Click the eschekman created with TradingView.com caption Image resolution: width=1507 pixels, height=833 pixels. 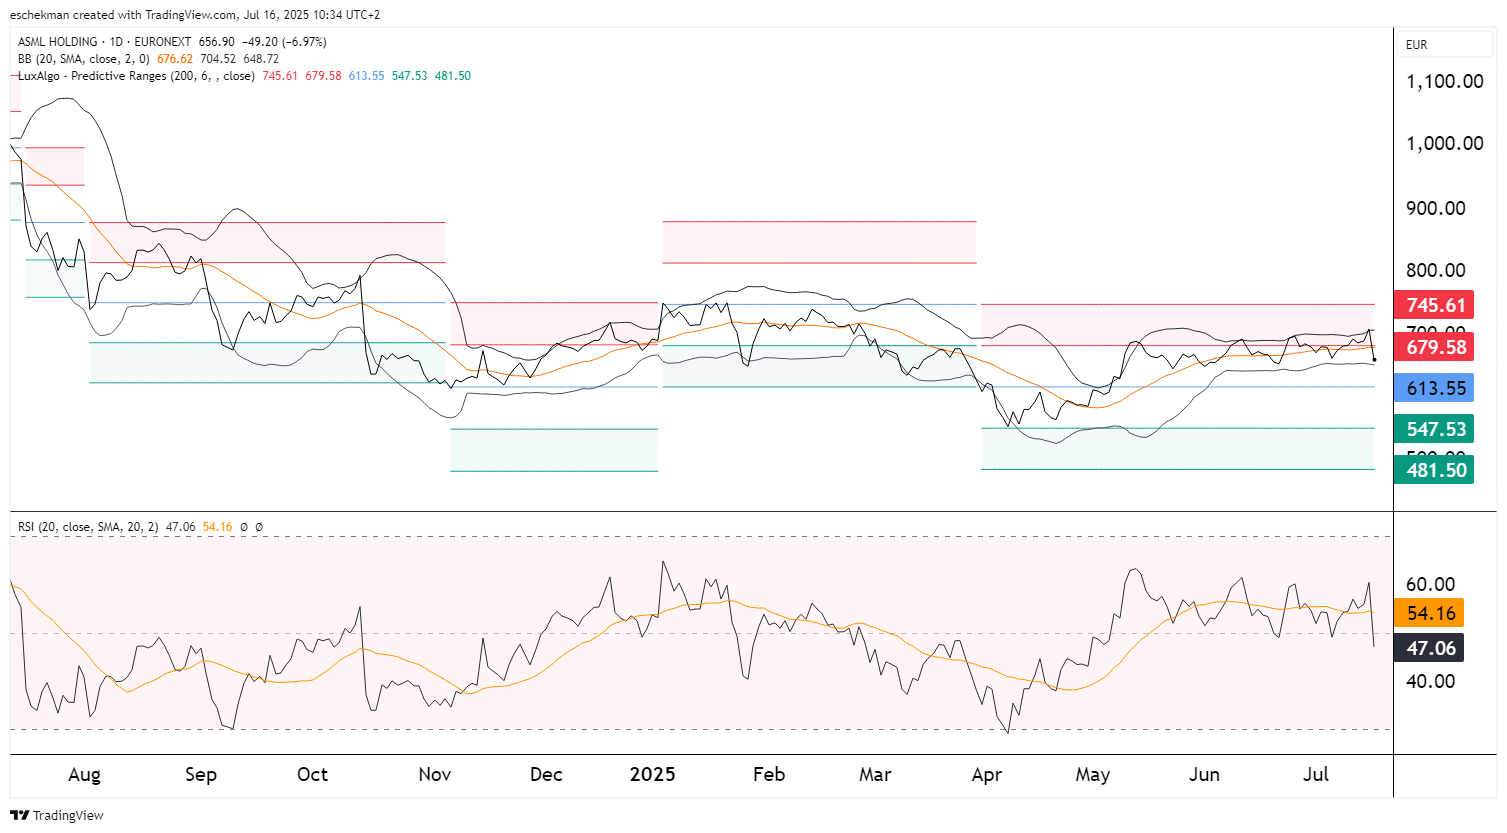pos(194,15)
